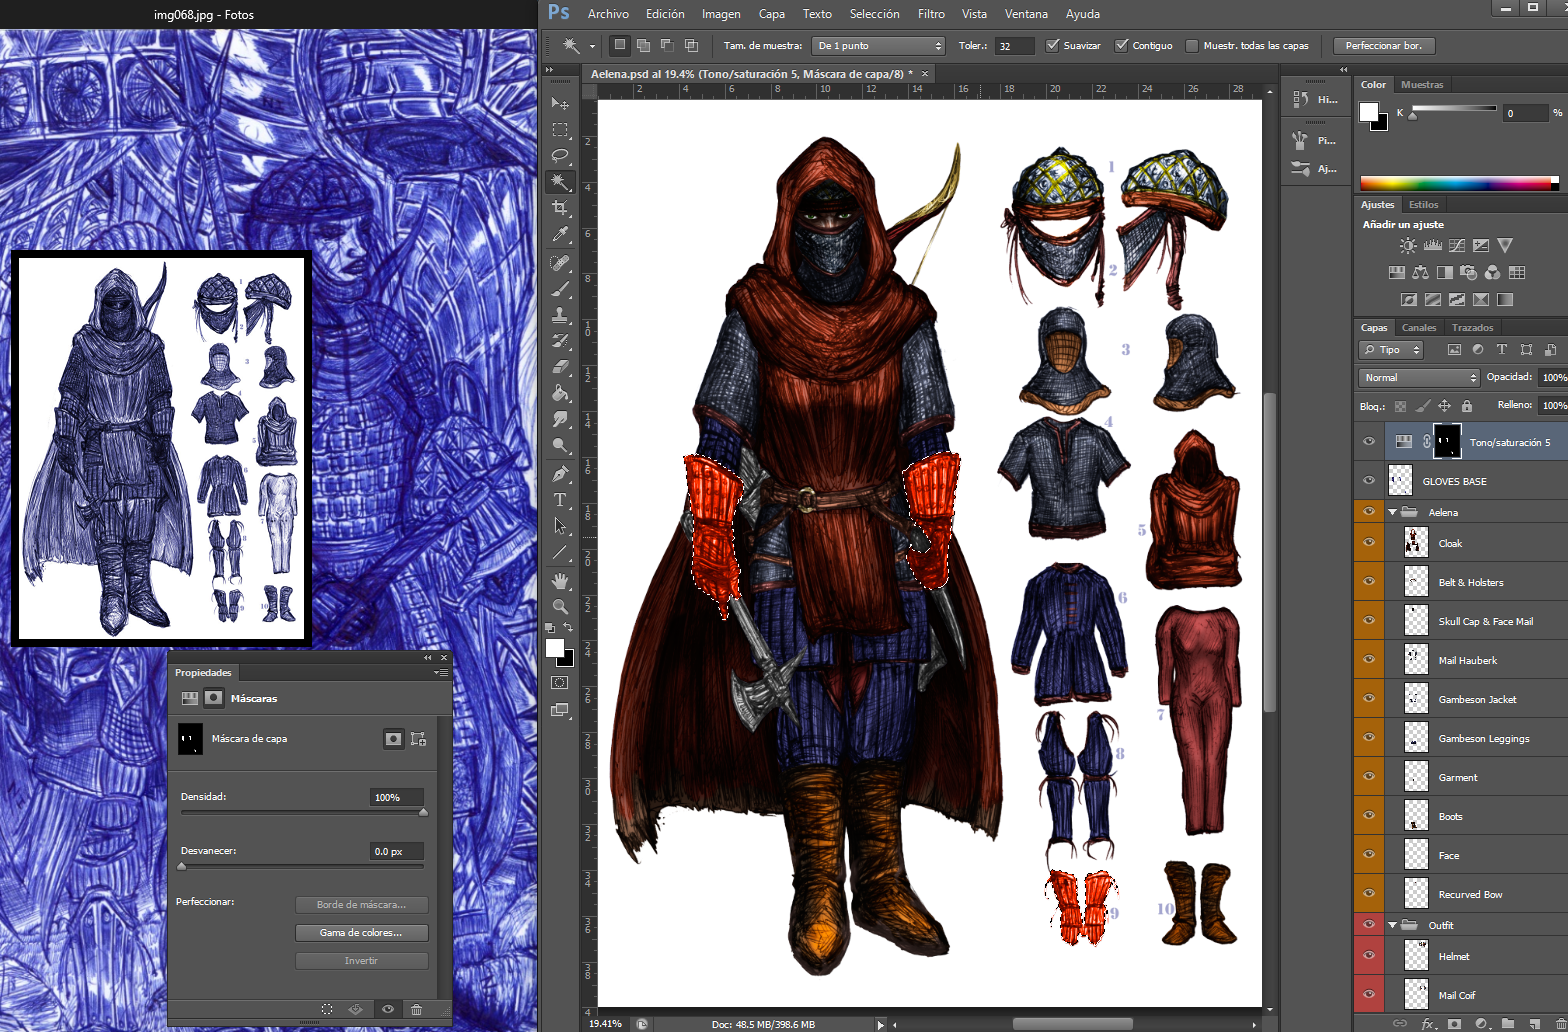Open the Tipo layer filter dropdown
This screenshot has width=1568, height=1032.
pyautogui.click(x=1390, y=349)
